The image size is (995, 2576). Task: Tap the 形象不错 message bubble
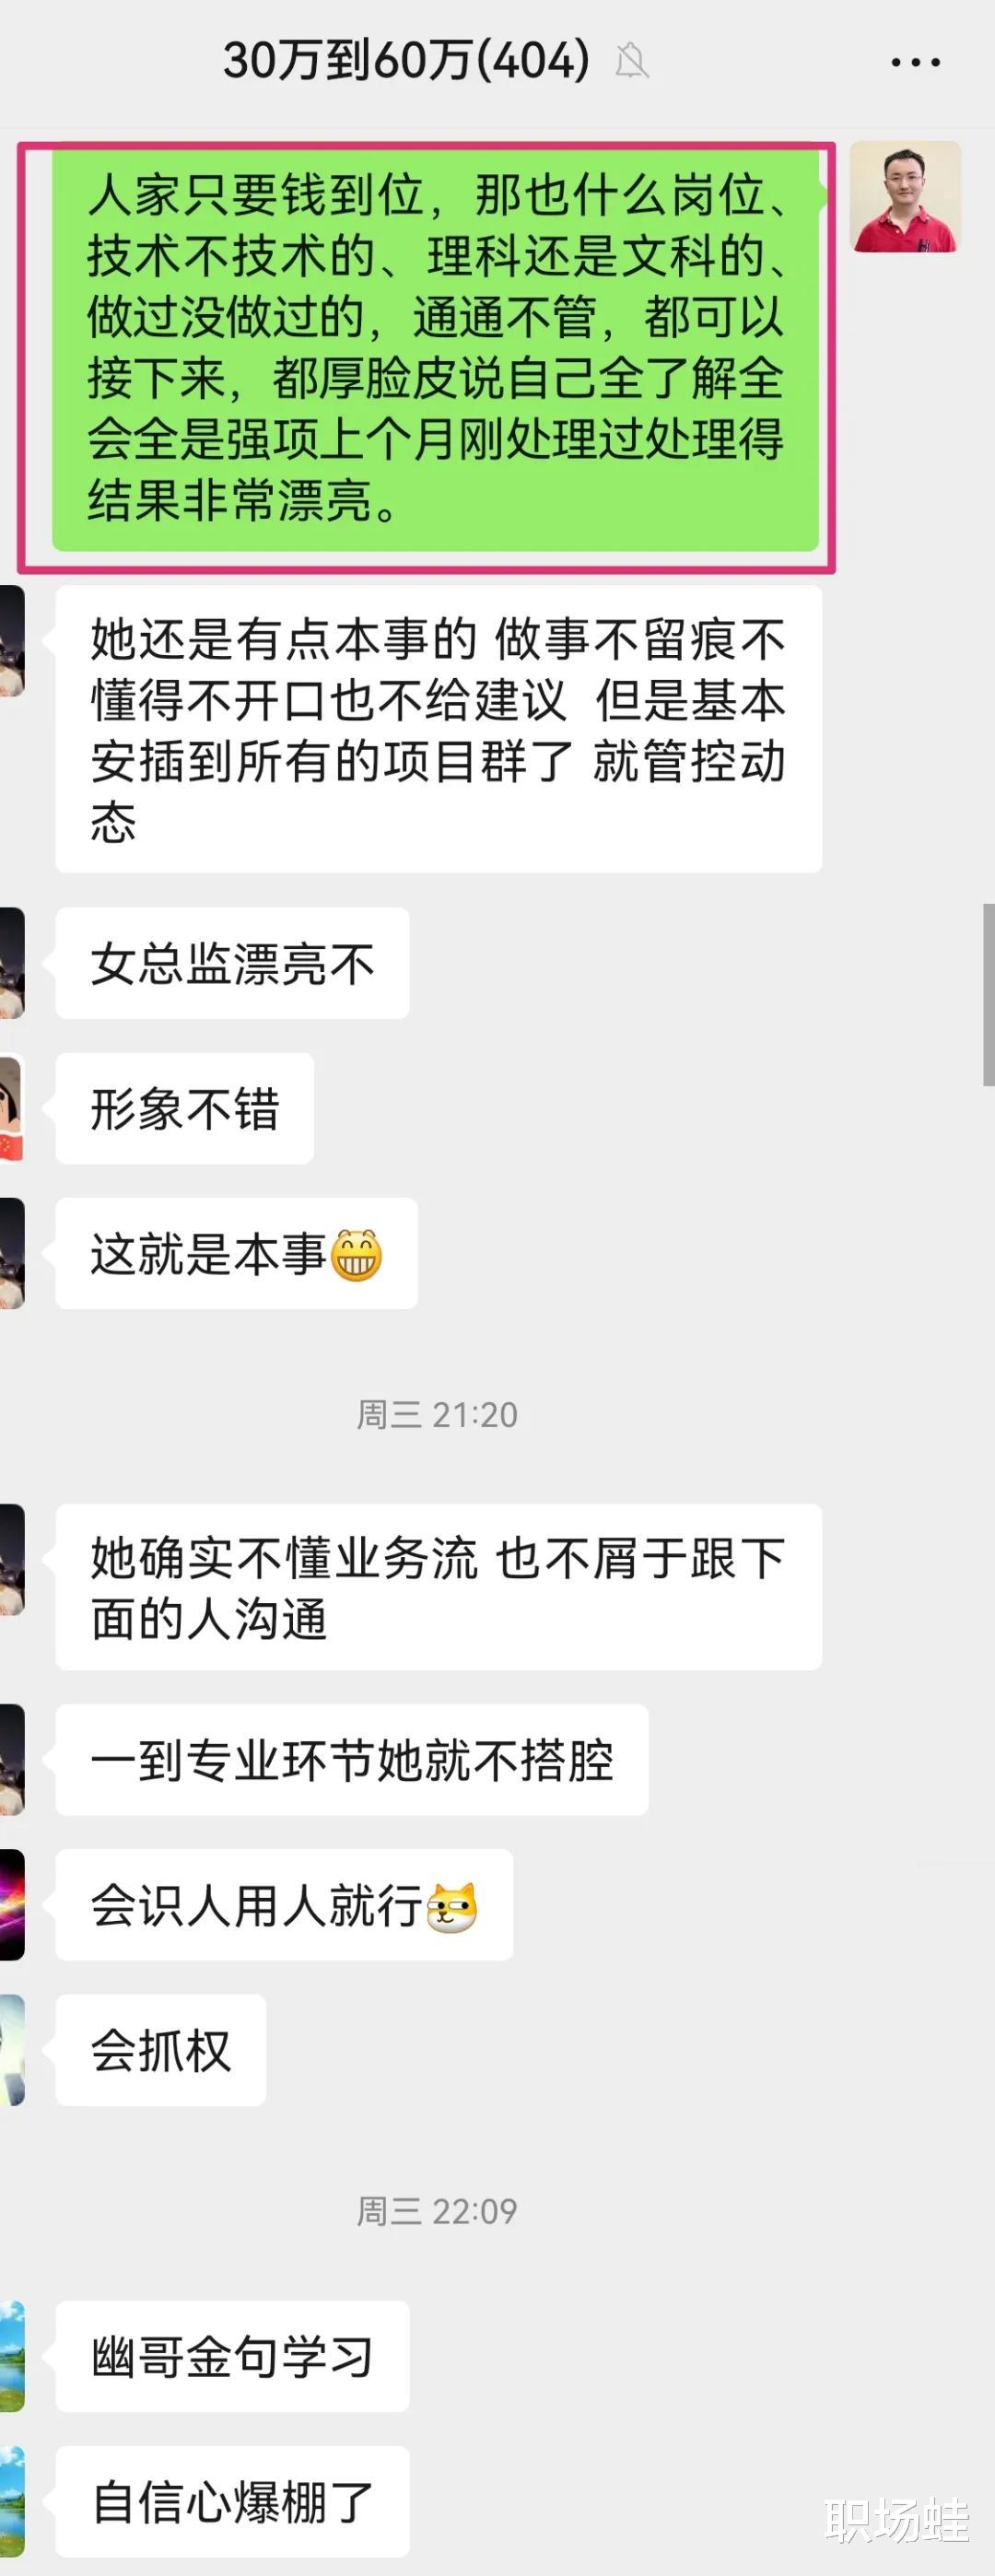185,1108
